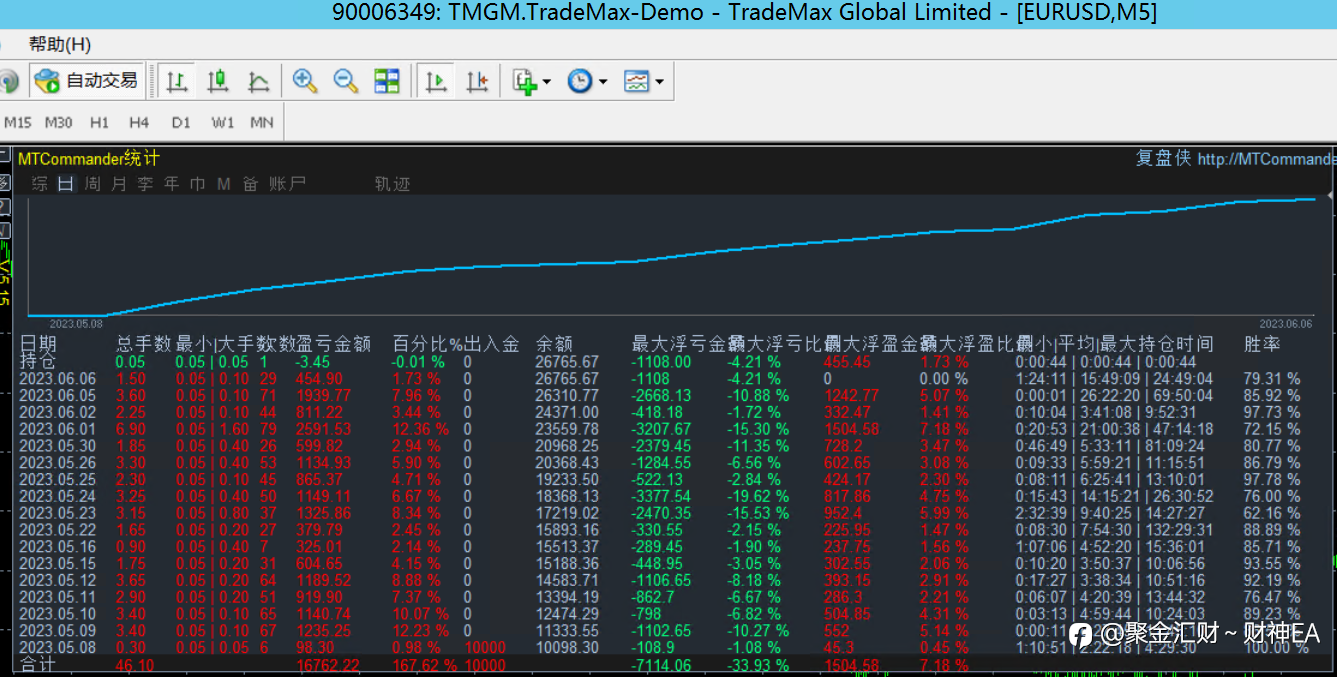Switch to the 月 monthly statistics tab
Screen dimensions: 1337x677
click(x=119, y=184)
